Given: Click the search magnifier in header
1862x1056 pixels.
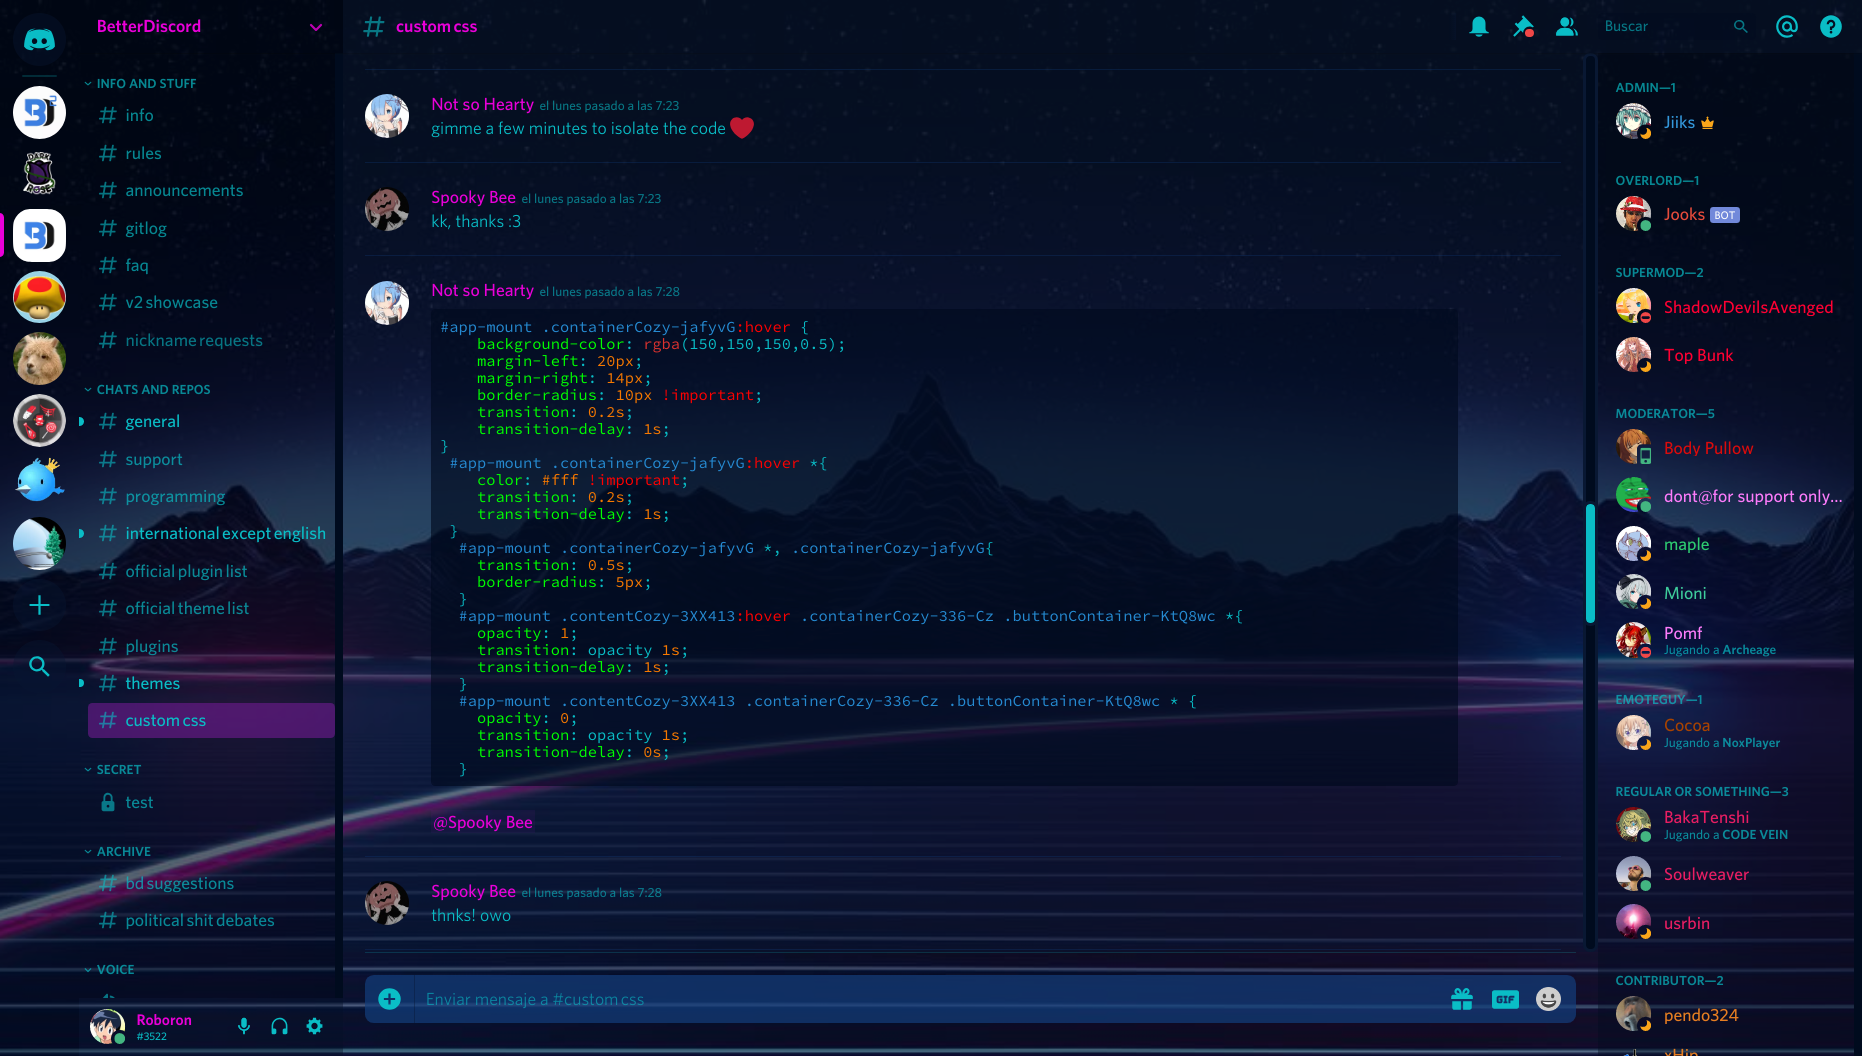Looking at the screenshot, I should 1740,27.
